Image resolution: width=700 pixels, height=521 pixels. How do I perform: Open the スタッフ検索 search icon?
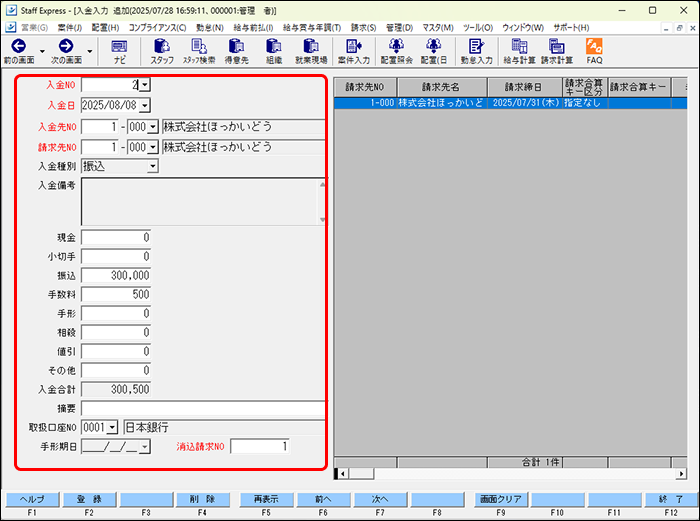point(199,46)
